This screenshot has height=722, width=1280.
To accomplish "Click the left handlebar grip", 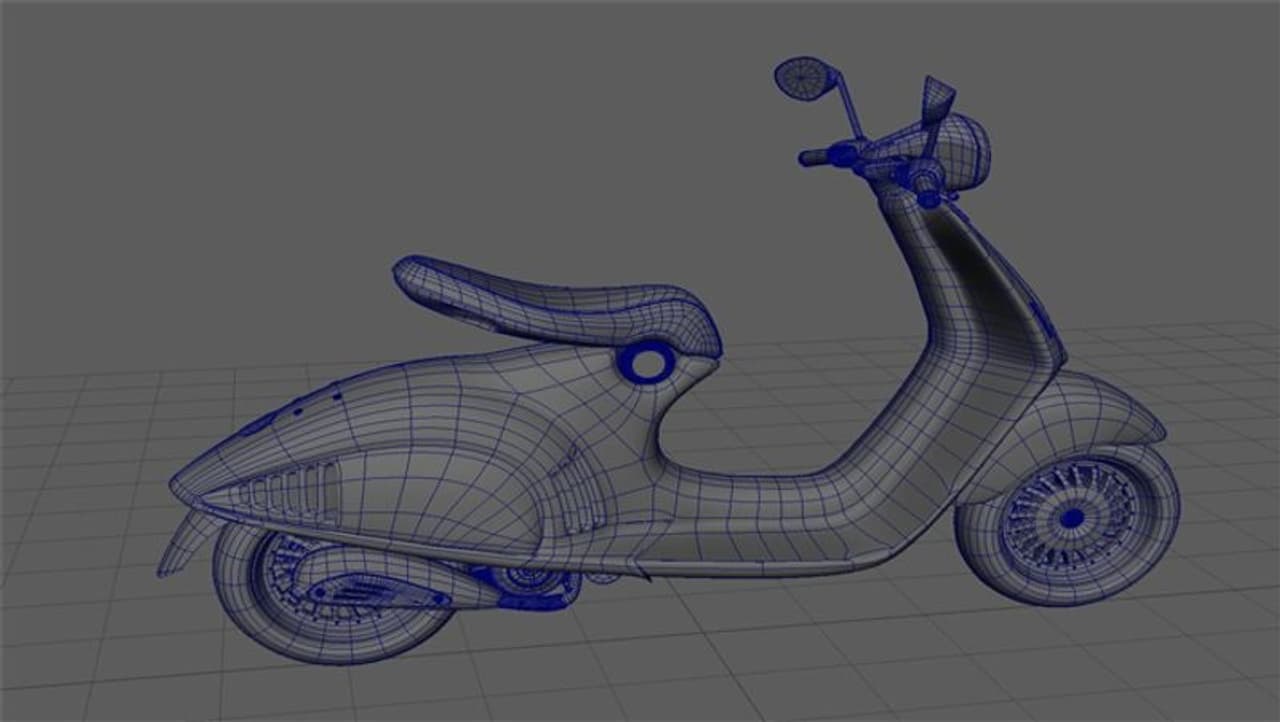I will (813, 158).
